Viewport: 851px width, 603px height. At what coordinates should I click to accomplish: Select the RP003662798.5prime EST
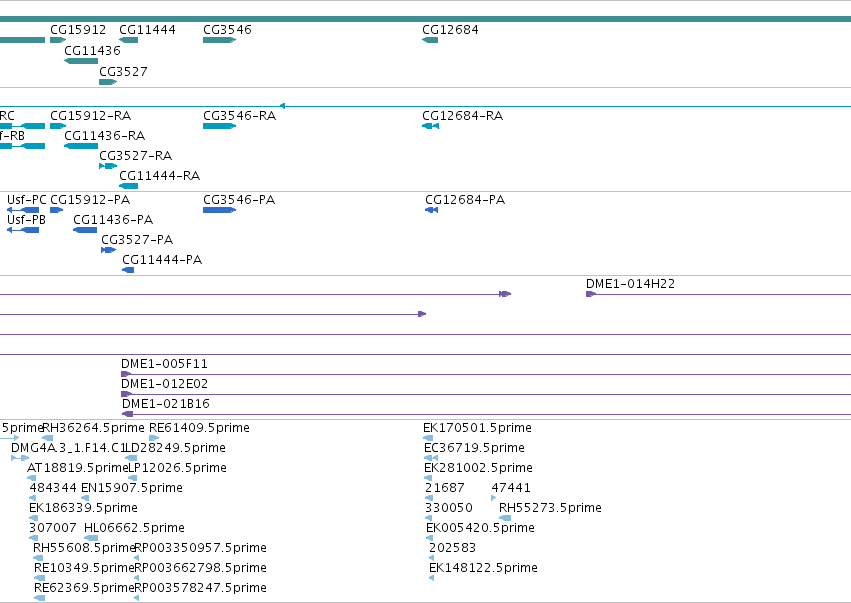(136, 578)
